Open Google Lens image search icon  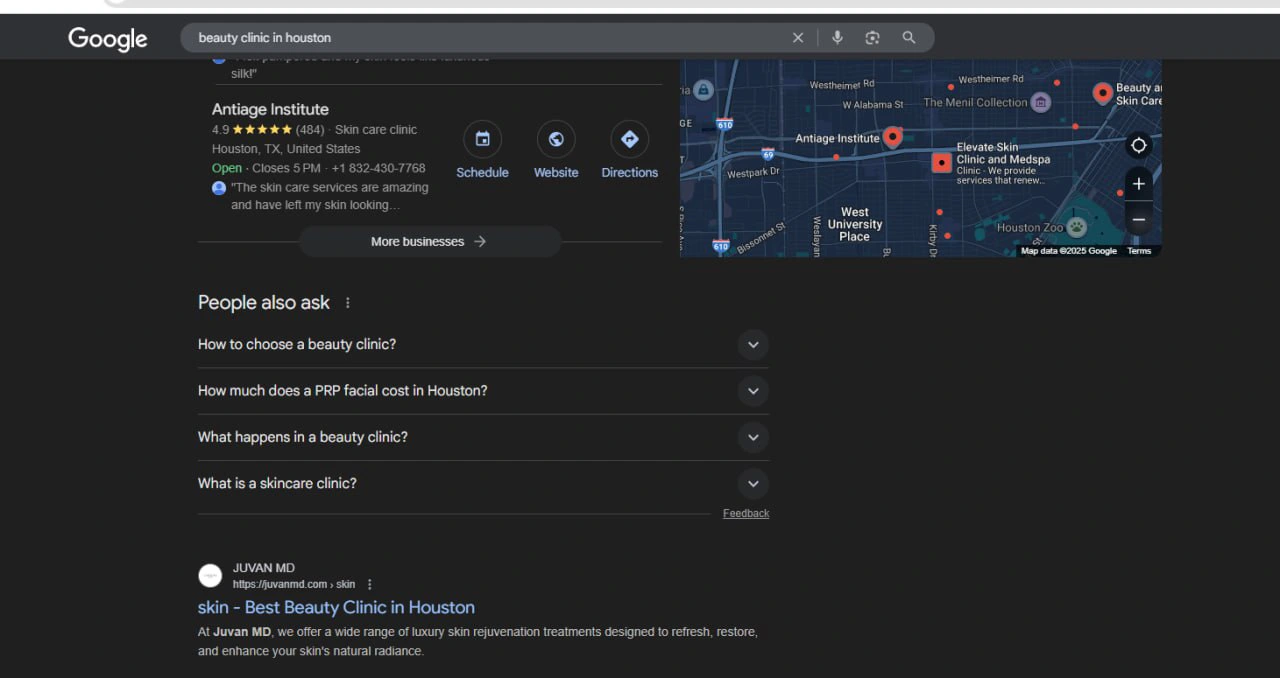(x=872, y=38)
